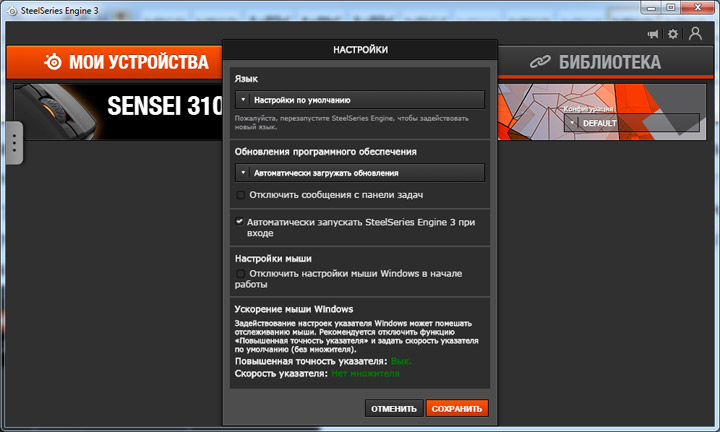Click the Конфигурация label on banner

[x=588, y=109]
